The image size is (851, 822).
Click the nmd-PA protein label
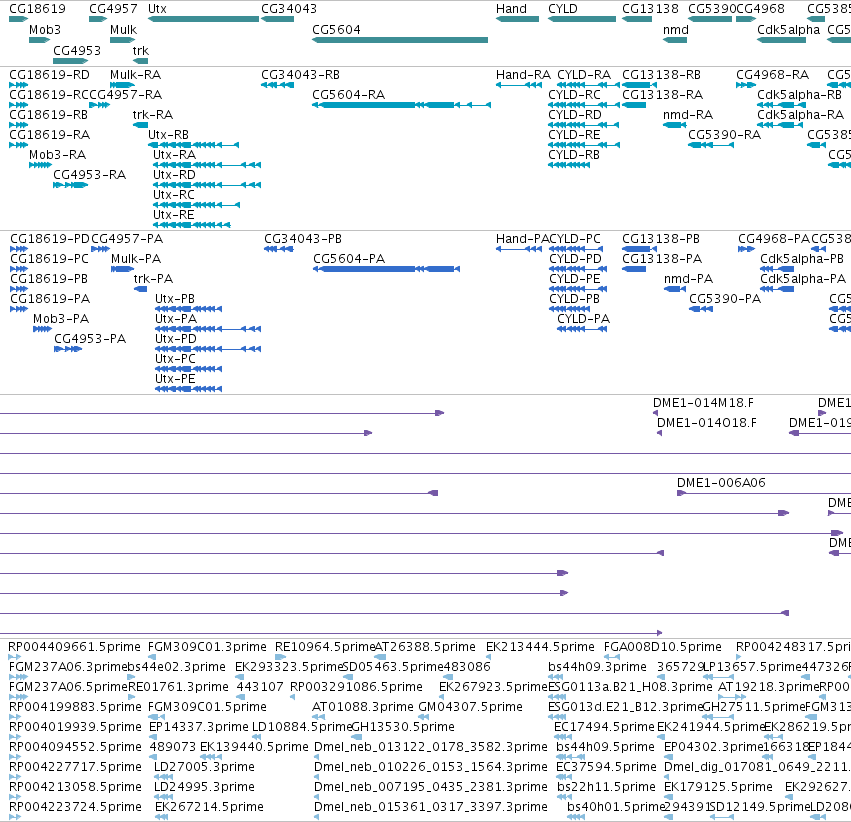pos(688,279)
